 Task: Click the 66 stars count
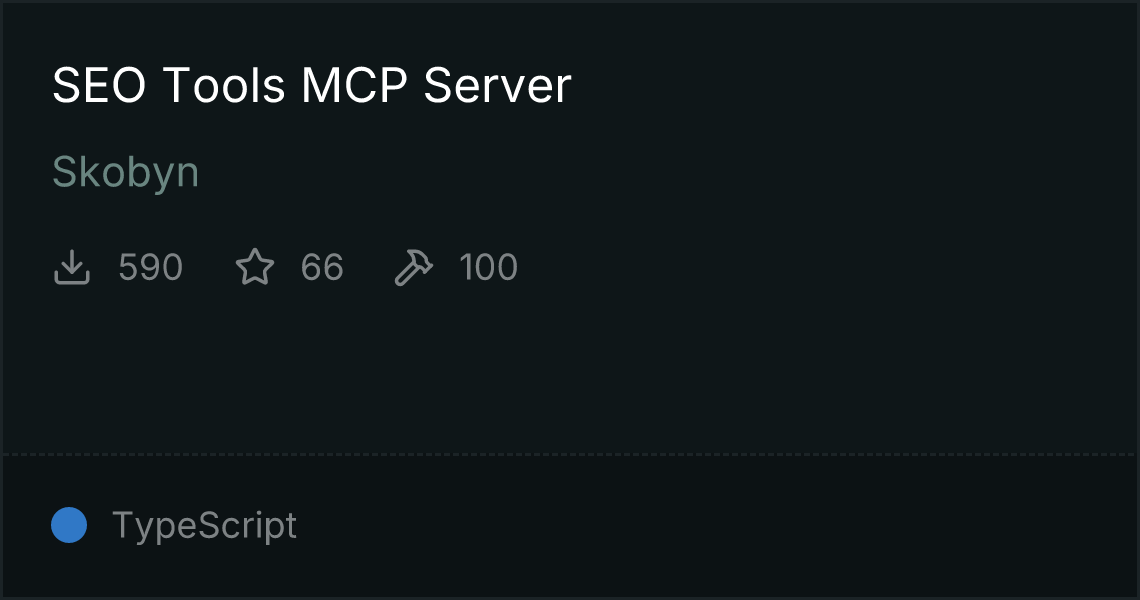(x=322, y=267)
